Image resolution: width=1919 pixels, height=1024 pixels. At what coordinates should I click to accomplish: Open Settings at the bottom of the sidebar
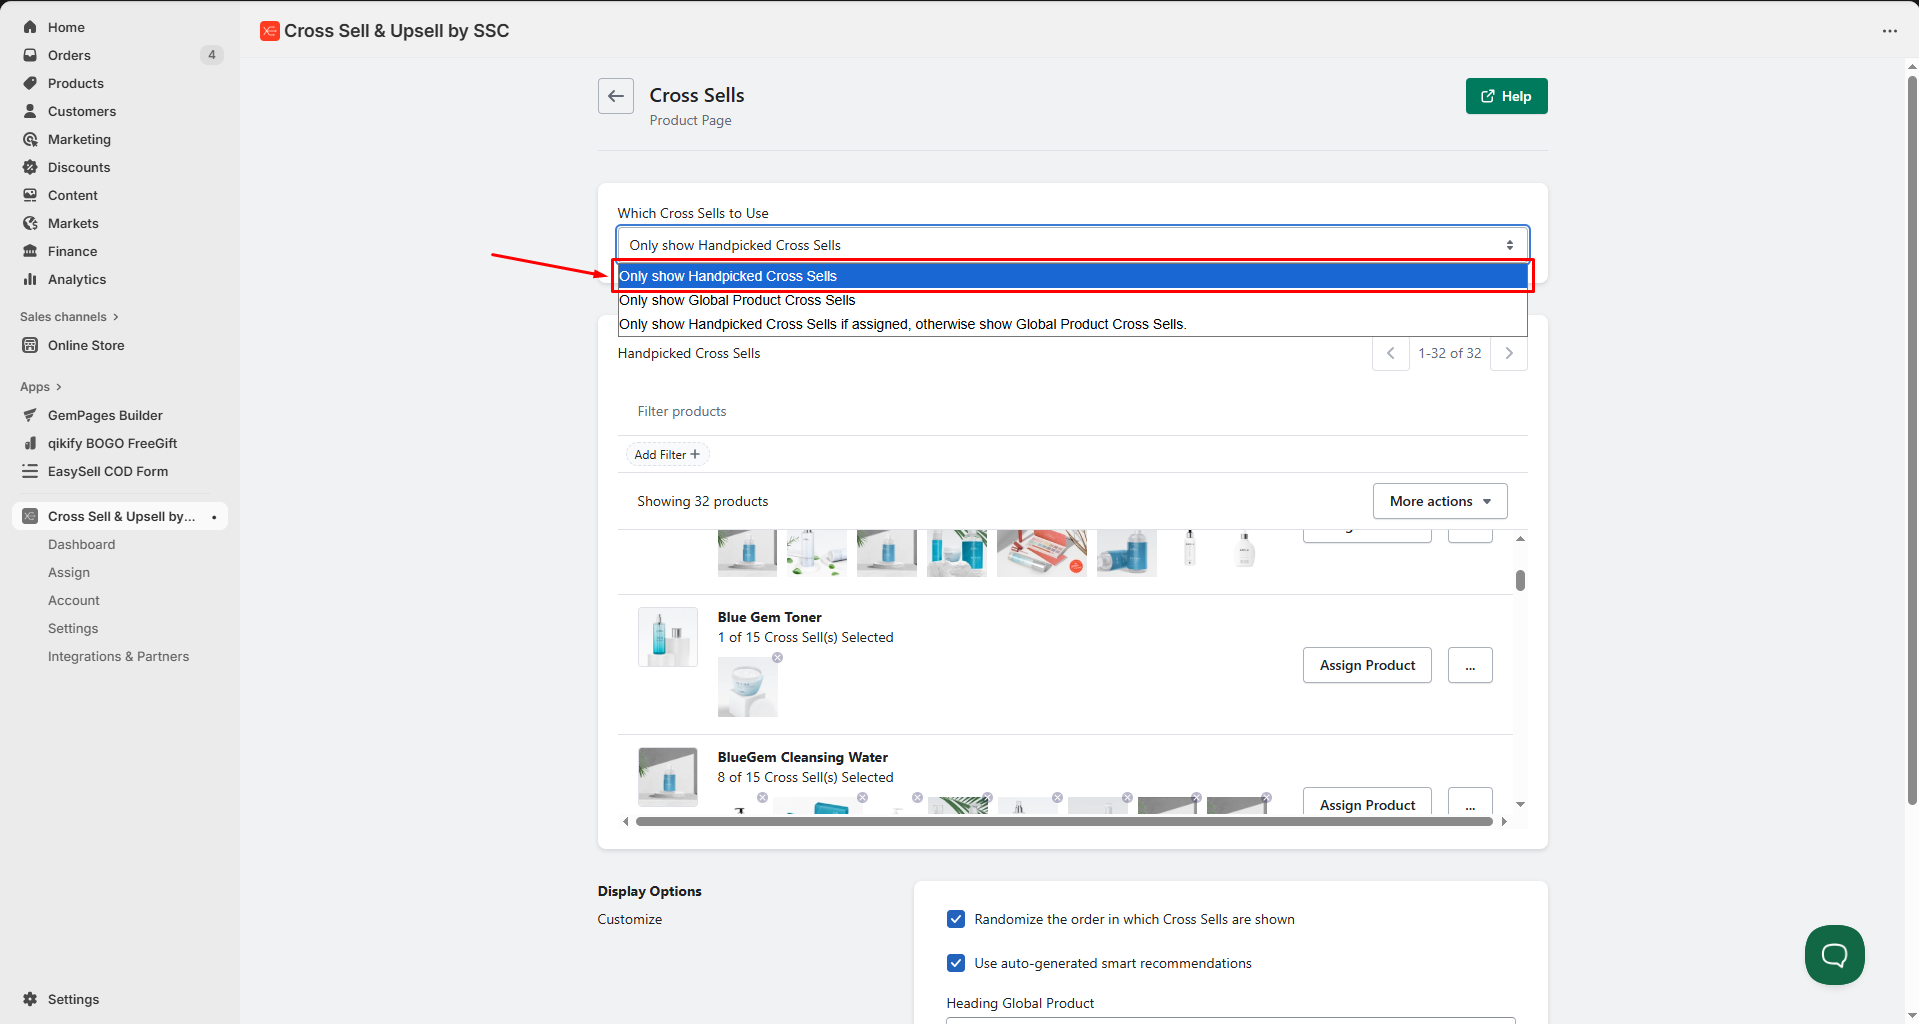coord(73,999)
